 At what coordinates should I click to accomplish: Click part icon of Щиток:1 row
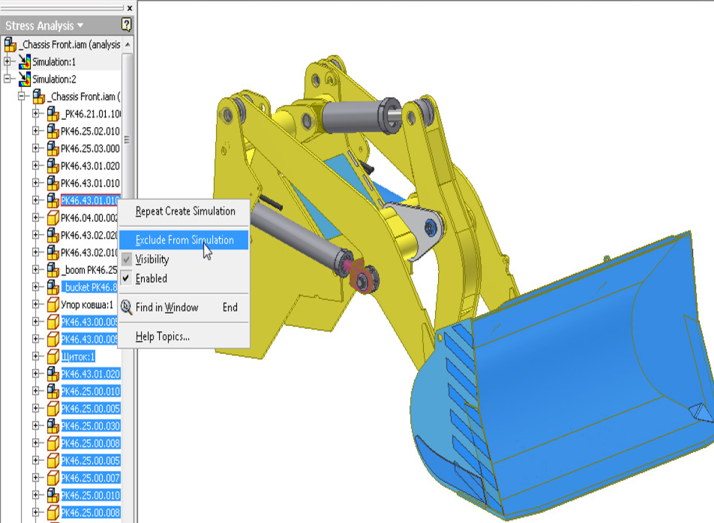tap(53, 356)
